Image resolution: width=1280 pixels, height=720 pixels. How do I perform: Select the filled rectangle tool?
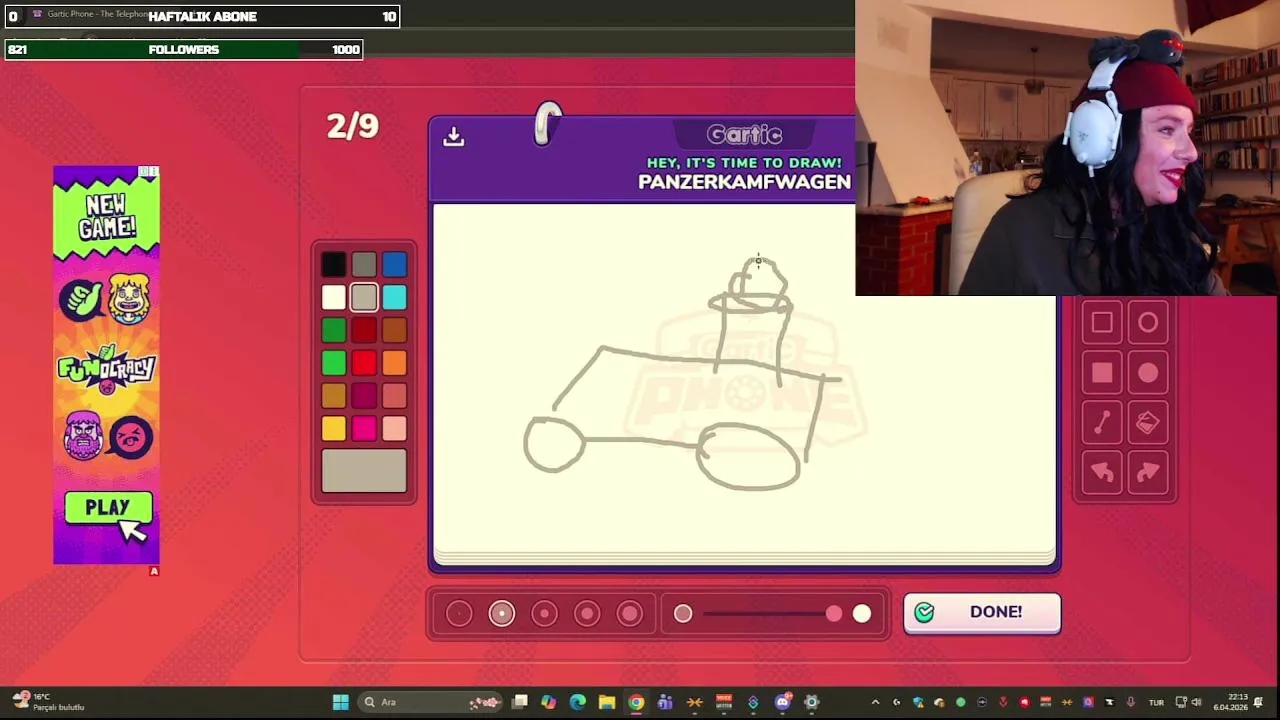click(x=1102, y=373)
